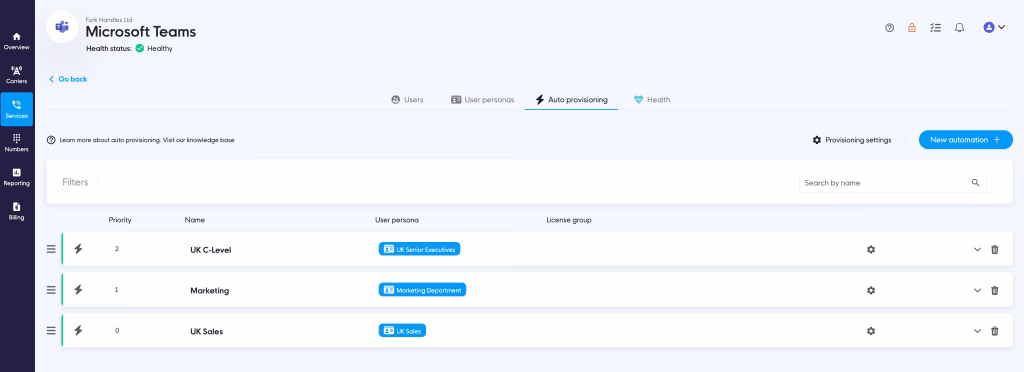Click the orange lock icon in header
The image size is (1024, 372).
tap(912, 27)
